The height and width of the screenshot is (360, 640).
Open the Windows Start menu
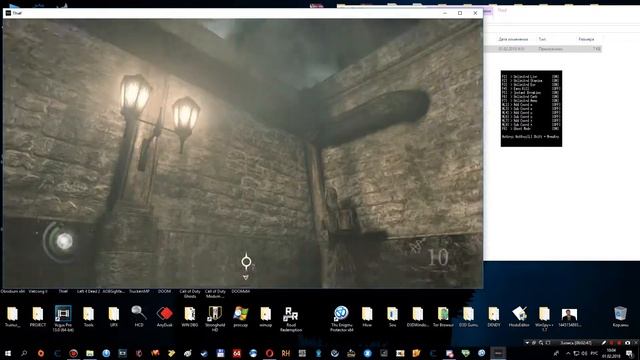coord(8,353)
